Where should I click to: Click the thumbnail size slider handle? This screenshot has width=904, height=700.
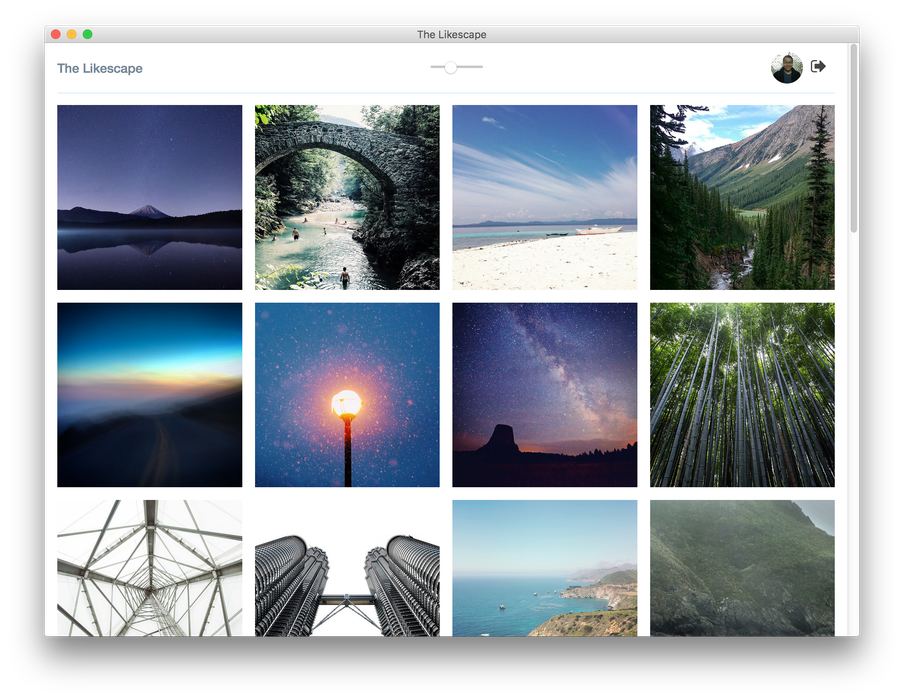click(x=451, y=67)
